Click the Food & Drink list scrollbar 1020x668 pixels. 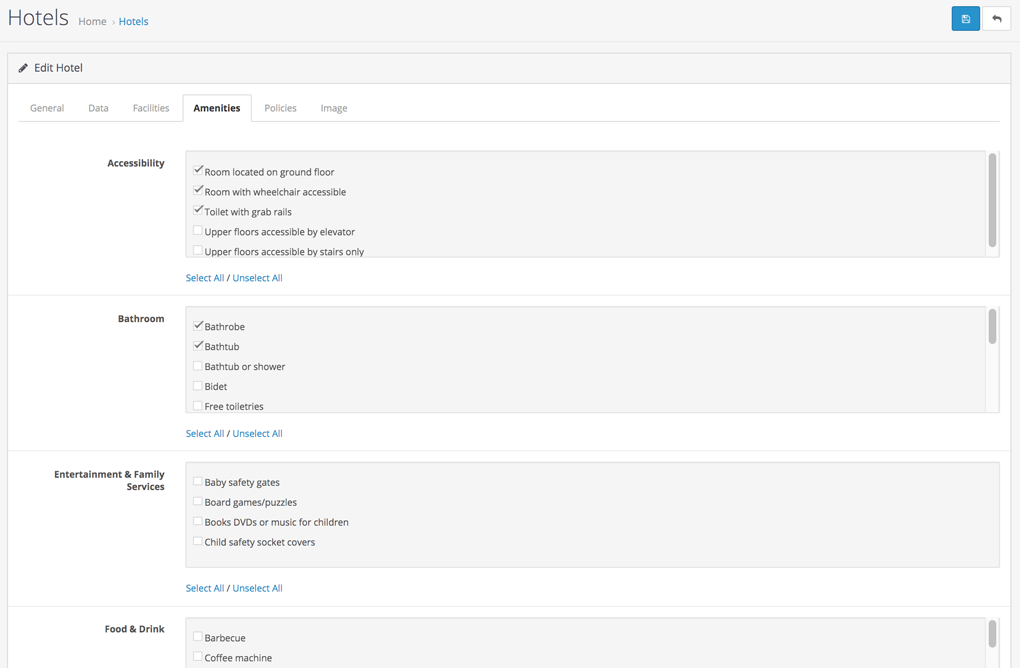point(992,634)
